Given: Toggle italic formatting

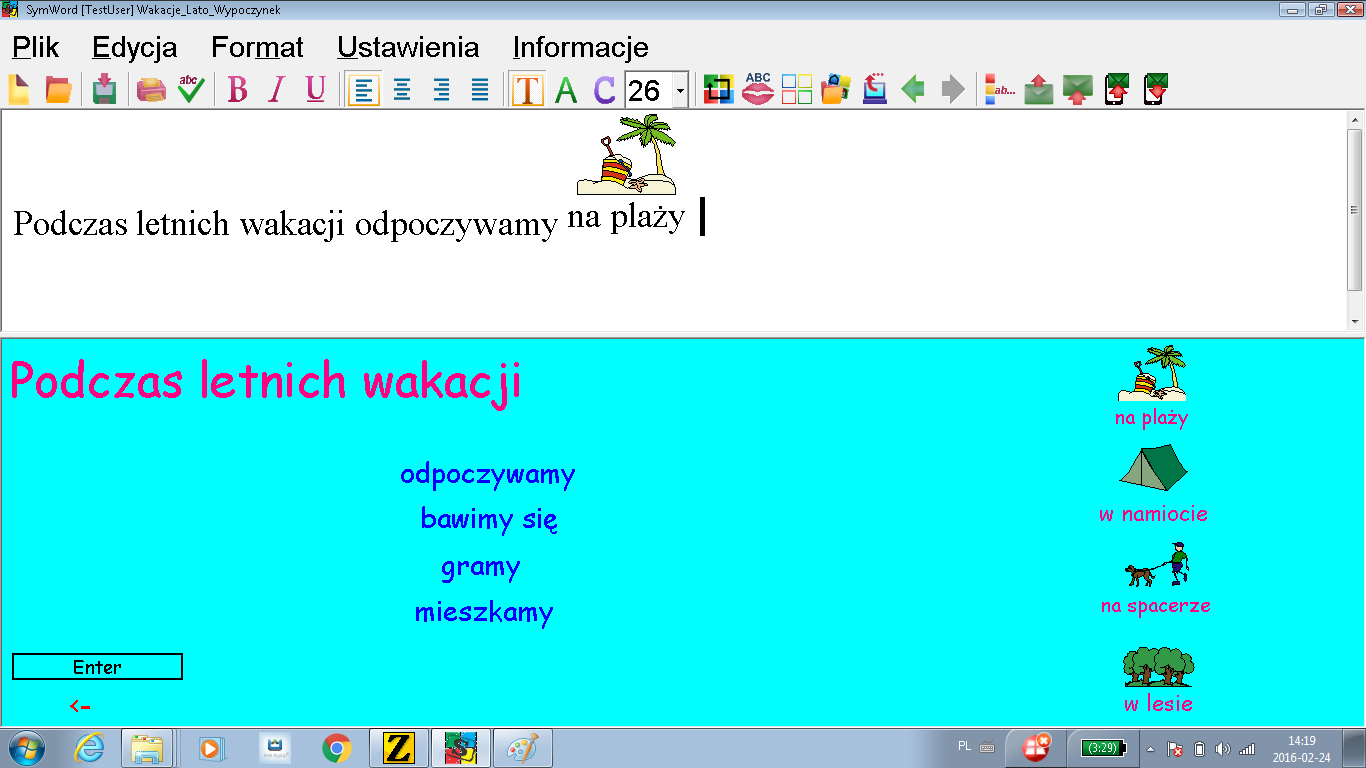Looking at the screenshot, I should pos(277,90).
